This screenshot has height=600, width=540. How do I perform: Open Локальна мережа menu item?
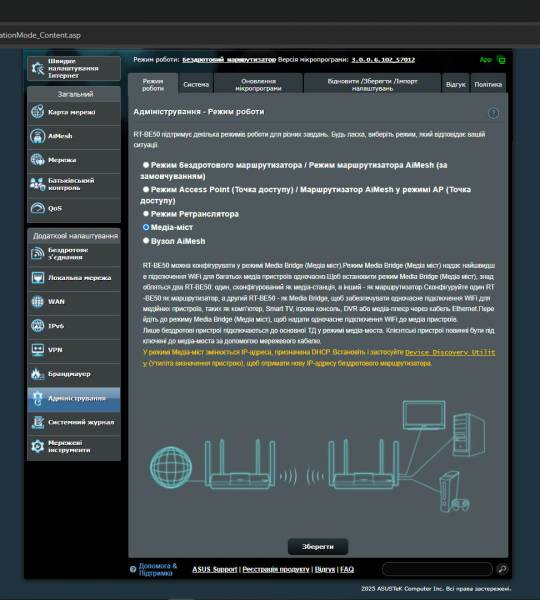pos(74,278)
